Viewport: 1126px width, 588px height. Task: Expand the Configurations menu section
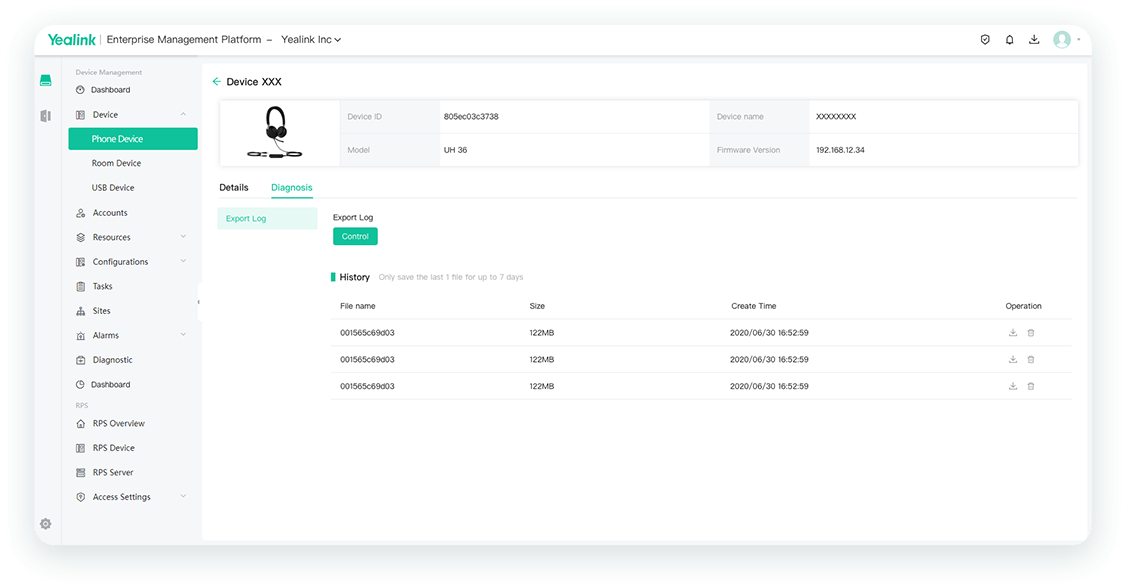[183, 262]
